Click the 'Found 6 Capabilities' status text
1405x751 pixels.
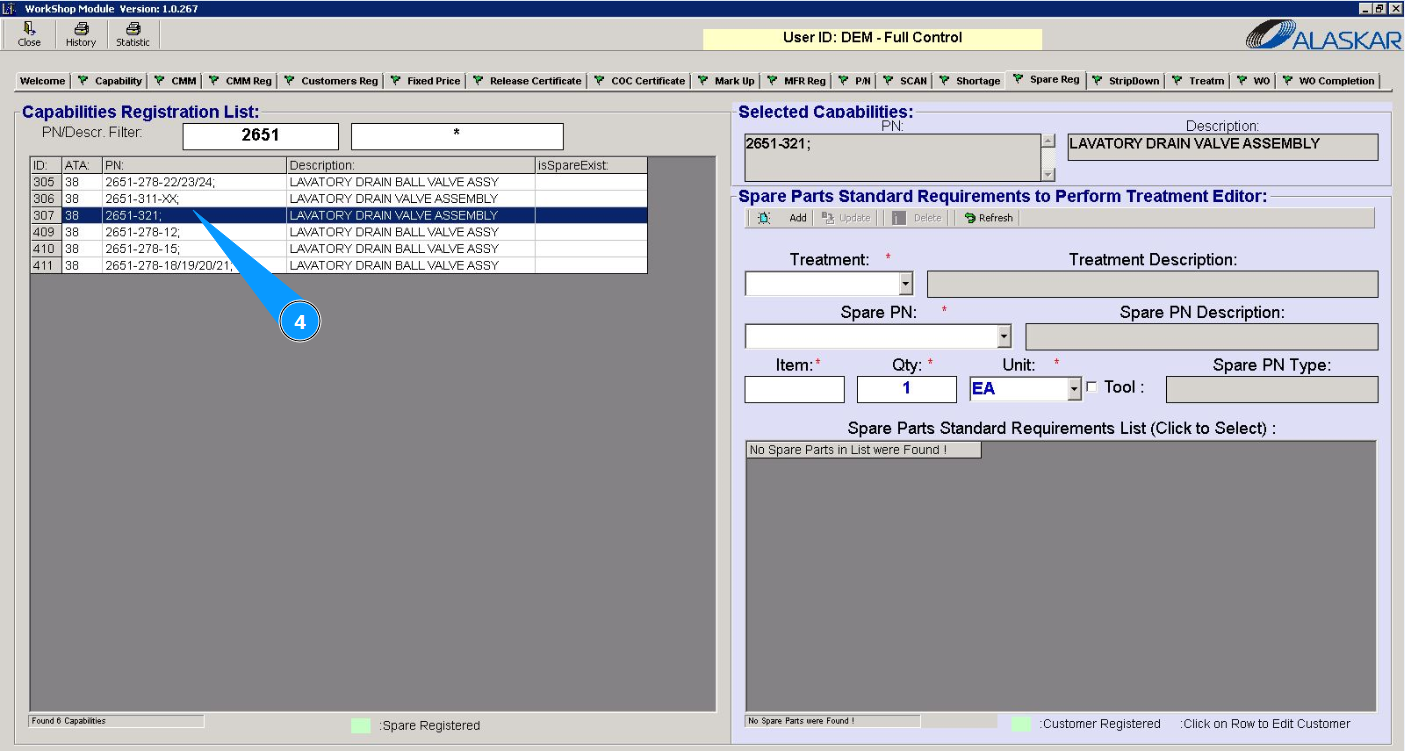click(68, 720)
